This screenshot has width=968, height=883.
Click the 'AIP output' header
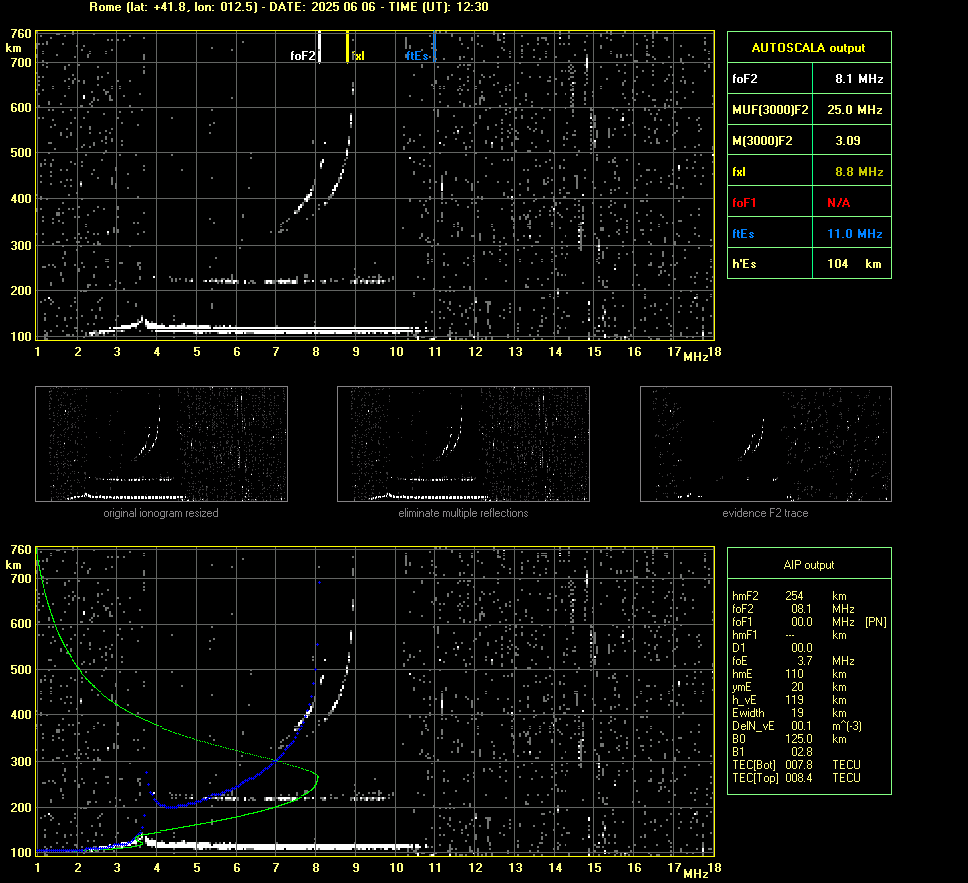(808, 565)
